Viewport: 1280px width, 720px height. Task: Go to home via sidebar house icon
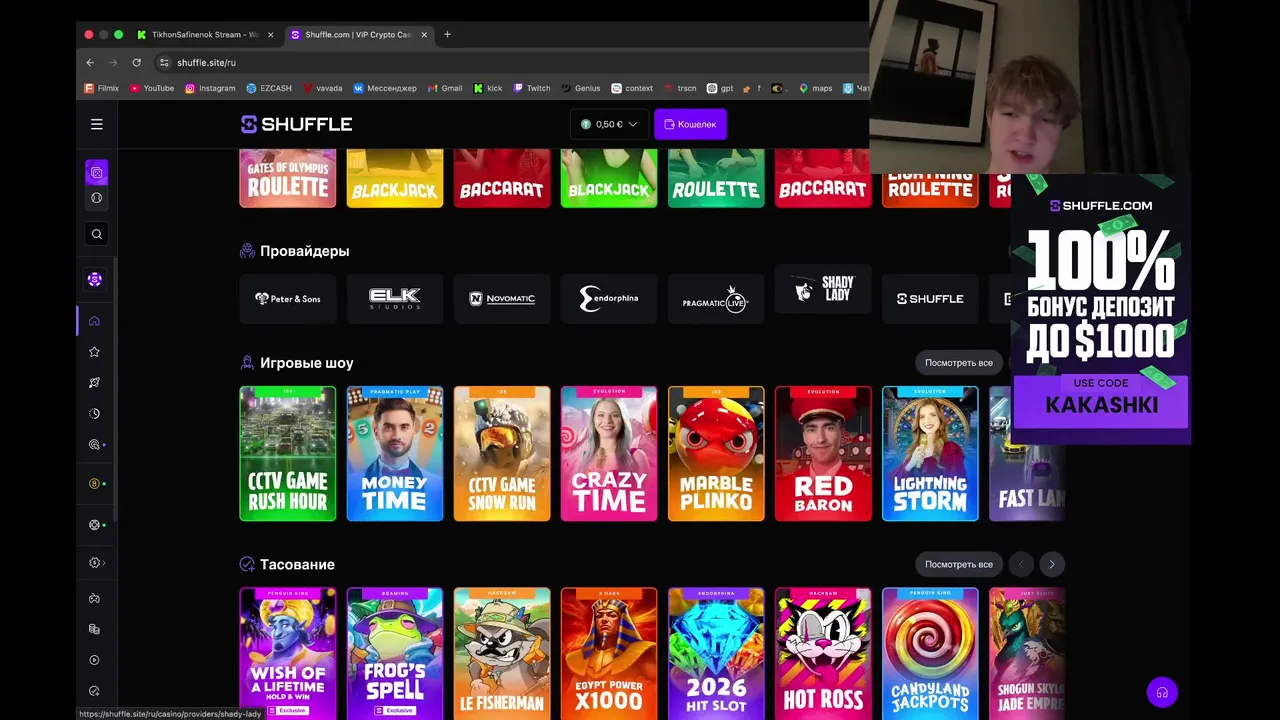[x=94, y=321]
